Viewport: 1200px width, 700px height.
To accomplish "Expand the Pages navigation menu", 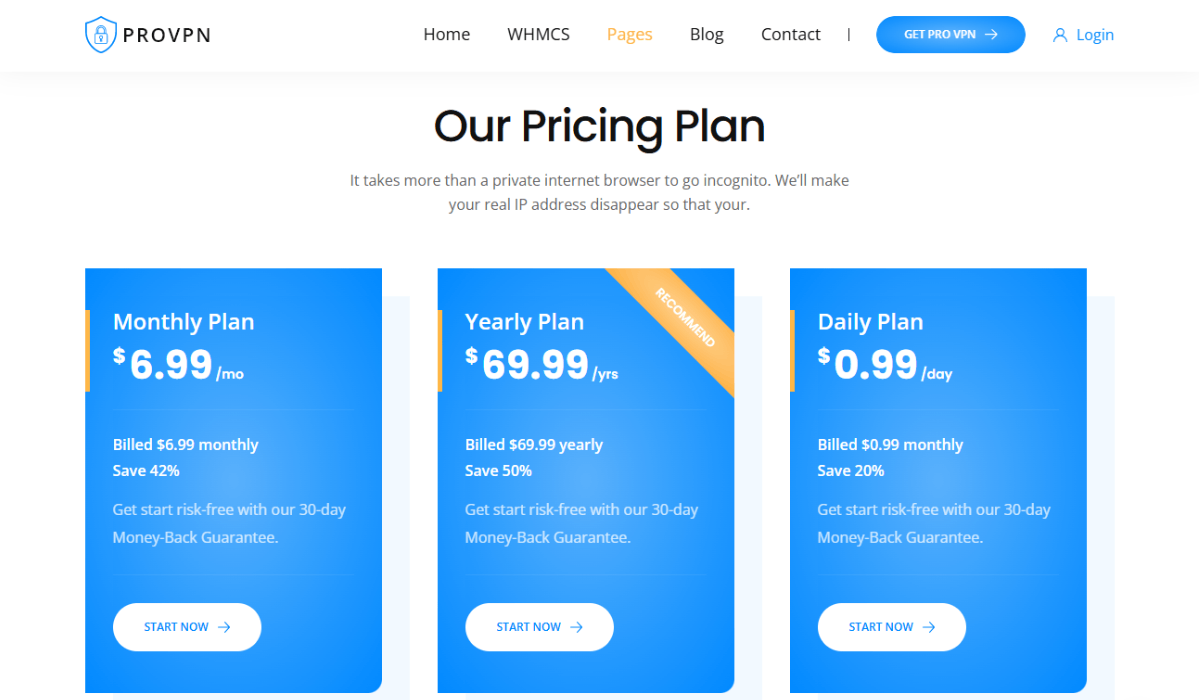I will tap(629, 34).
